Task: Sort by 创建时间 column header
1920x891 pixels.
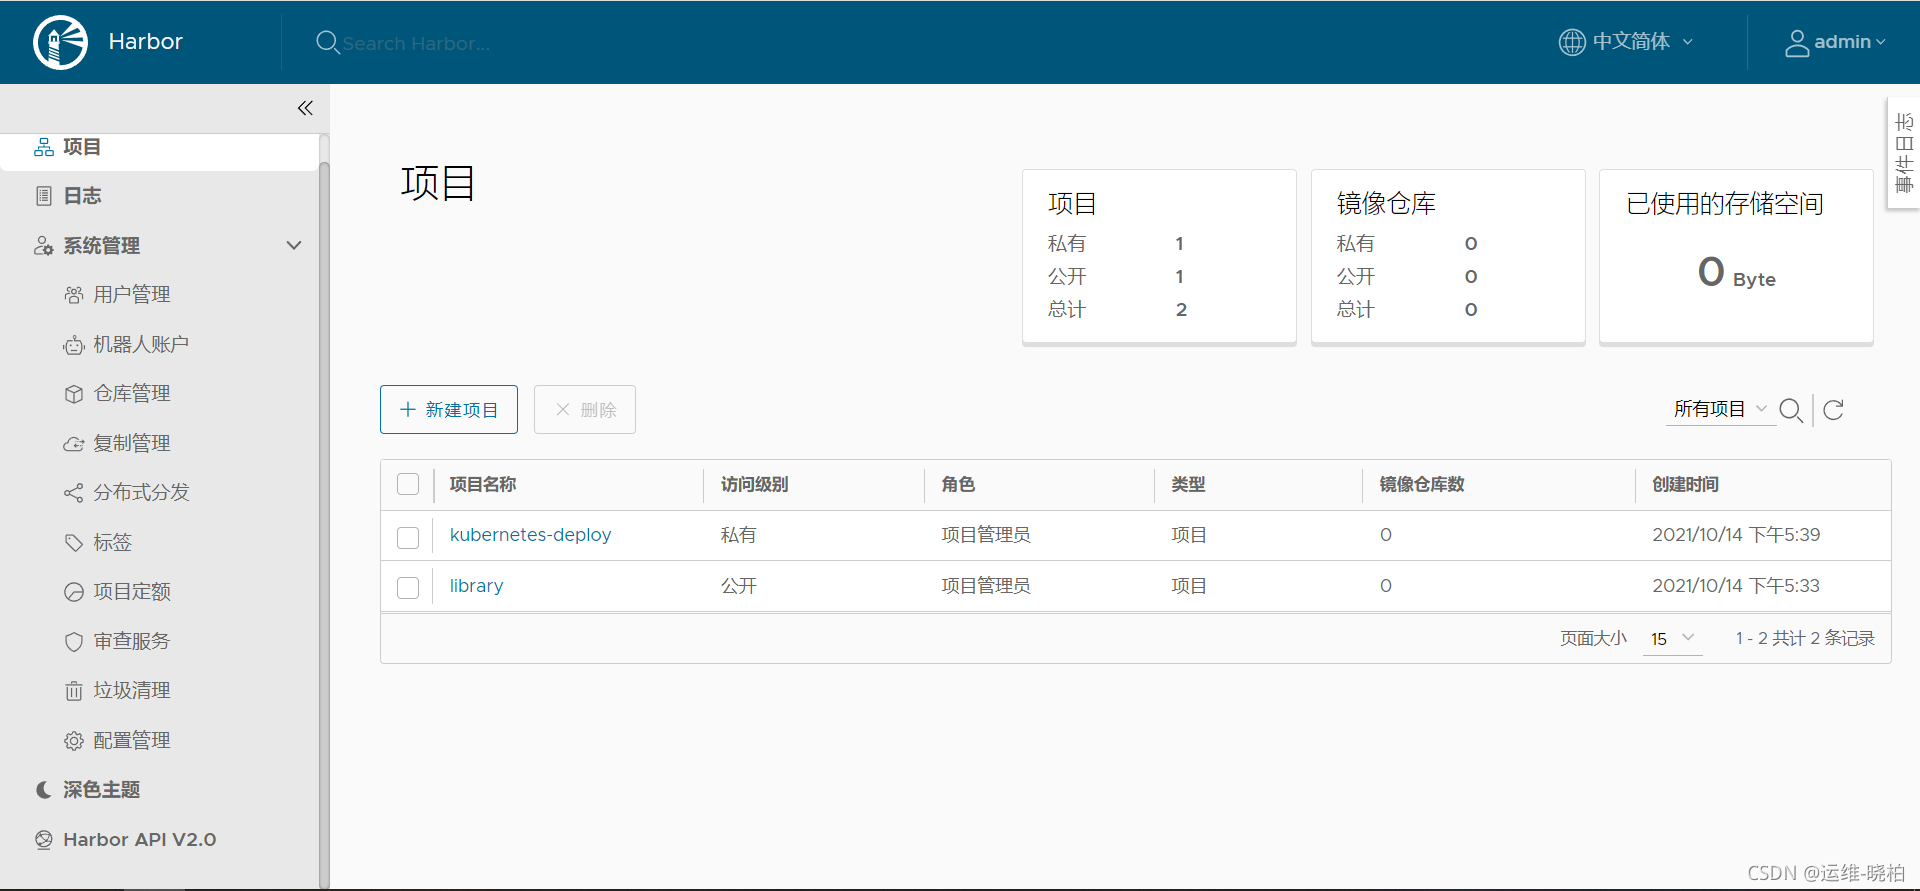Action: pos(1686,484)
